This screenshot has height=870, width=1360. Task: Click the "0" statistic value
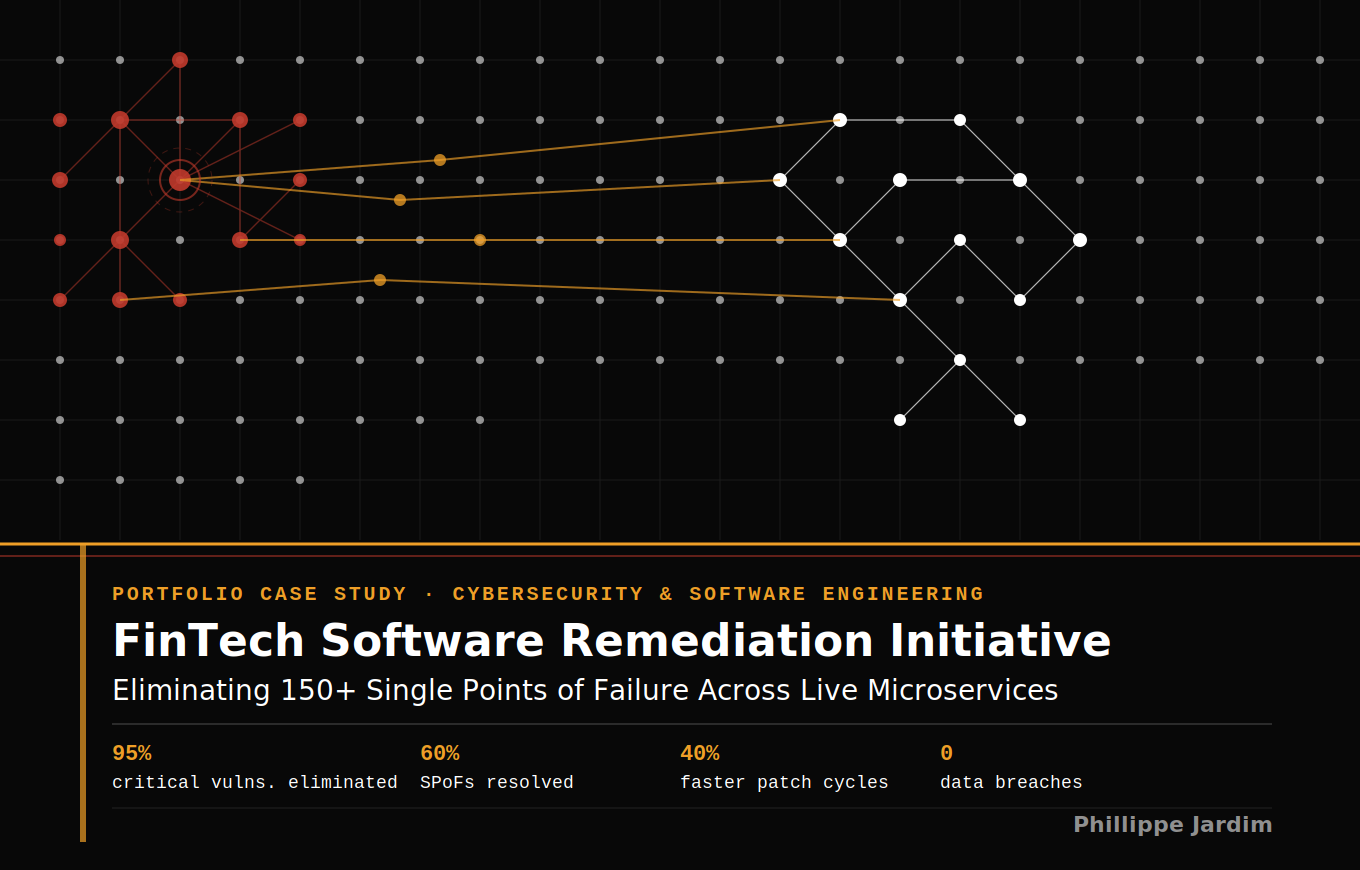(946, 754)
